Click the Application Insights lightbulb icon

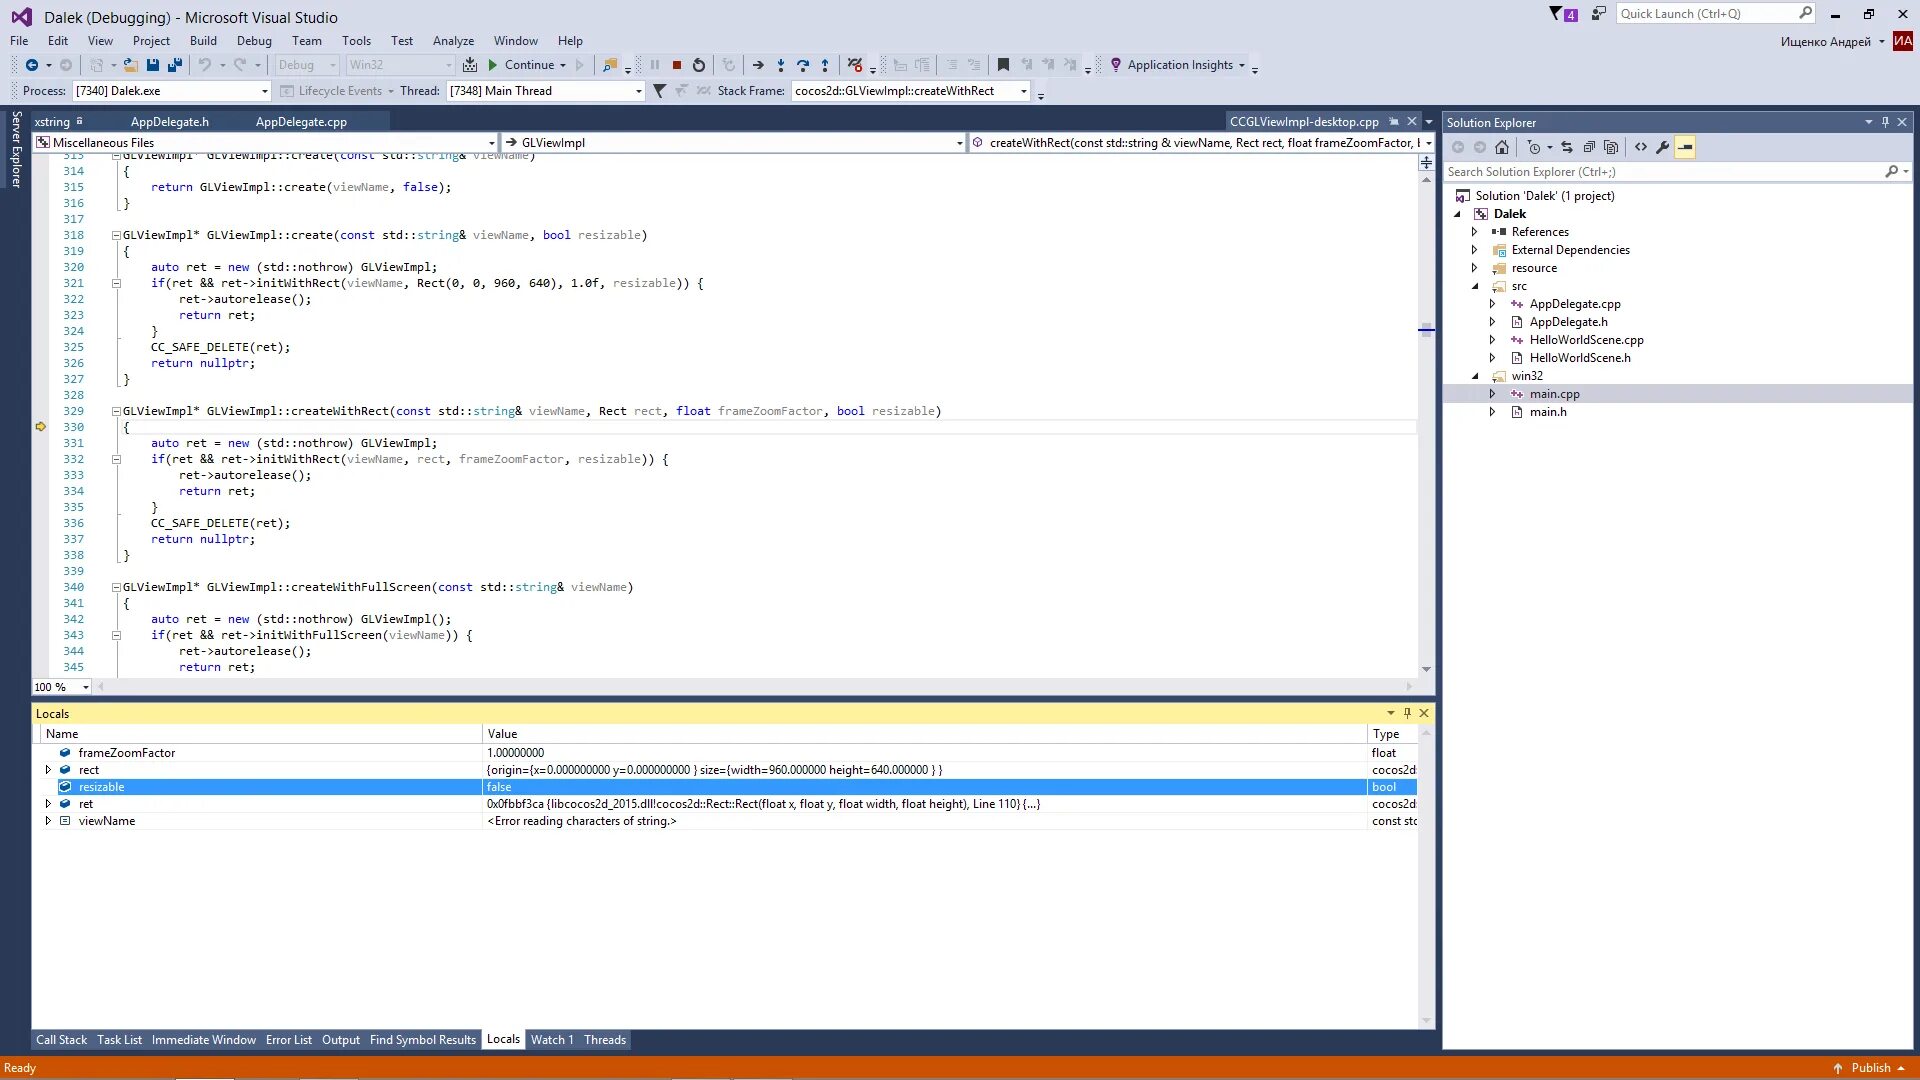pos(1116,65)
